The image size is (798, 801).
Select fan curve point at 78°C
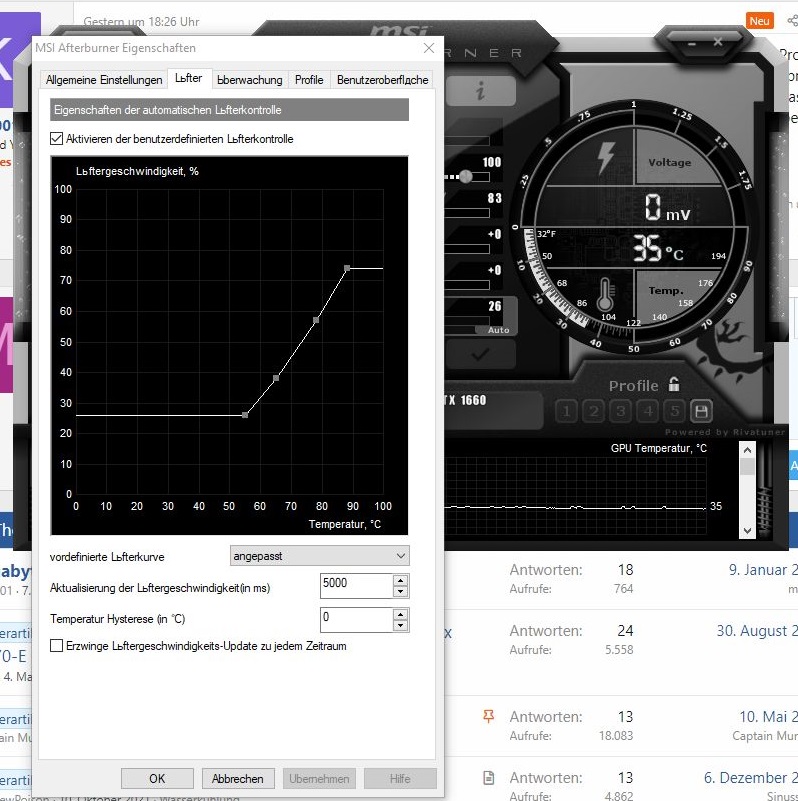click(x=316, y=320)
